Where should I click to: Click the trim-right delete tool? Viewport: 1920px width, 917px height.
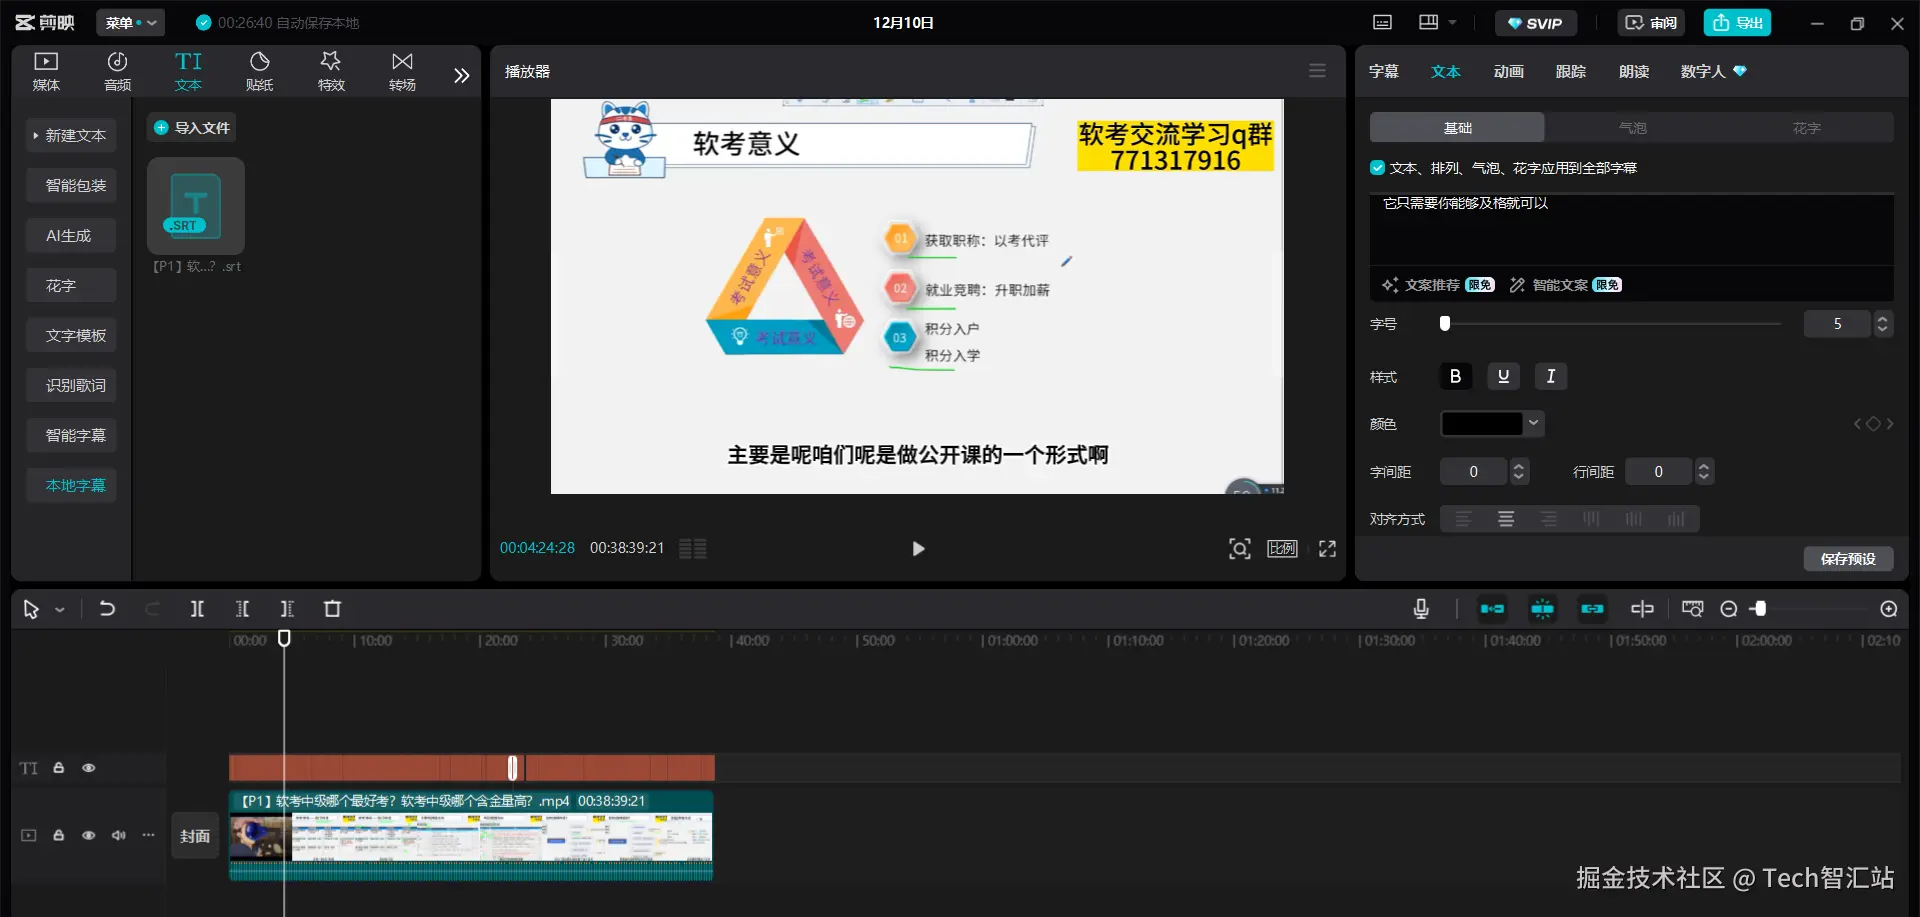coord(287,609)
